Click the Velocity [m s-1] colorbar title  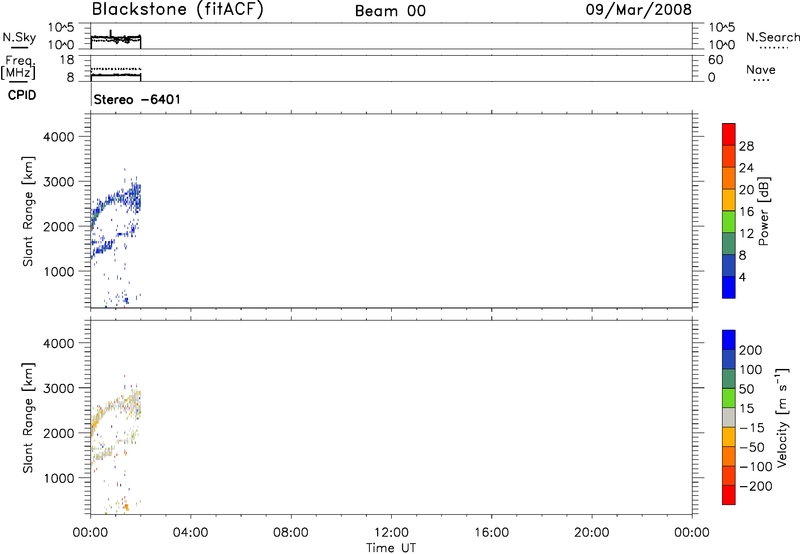coord(782,417)
